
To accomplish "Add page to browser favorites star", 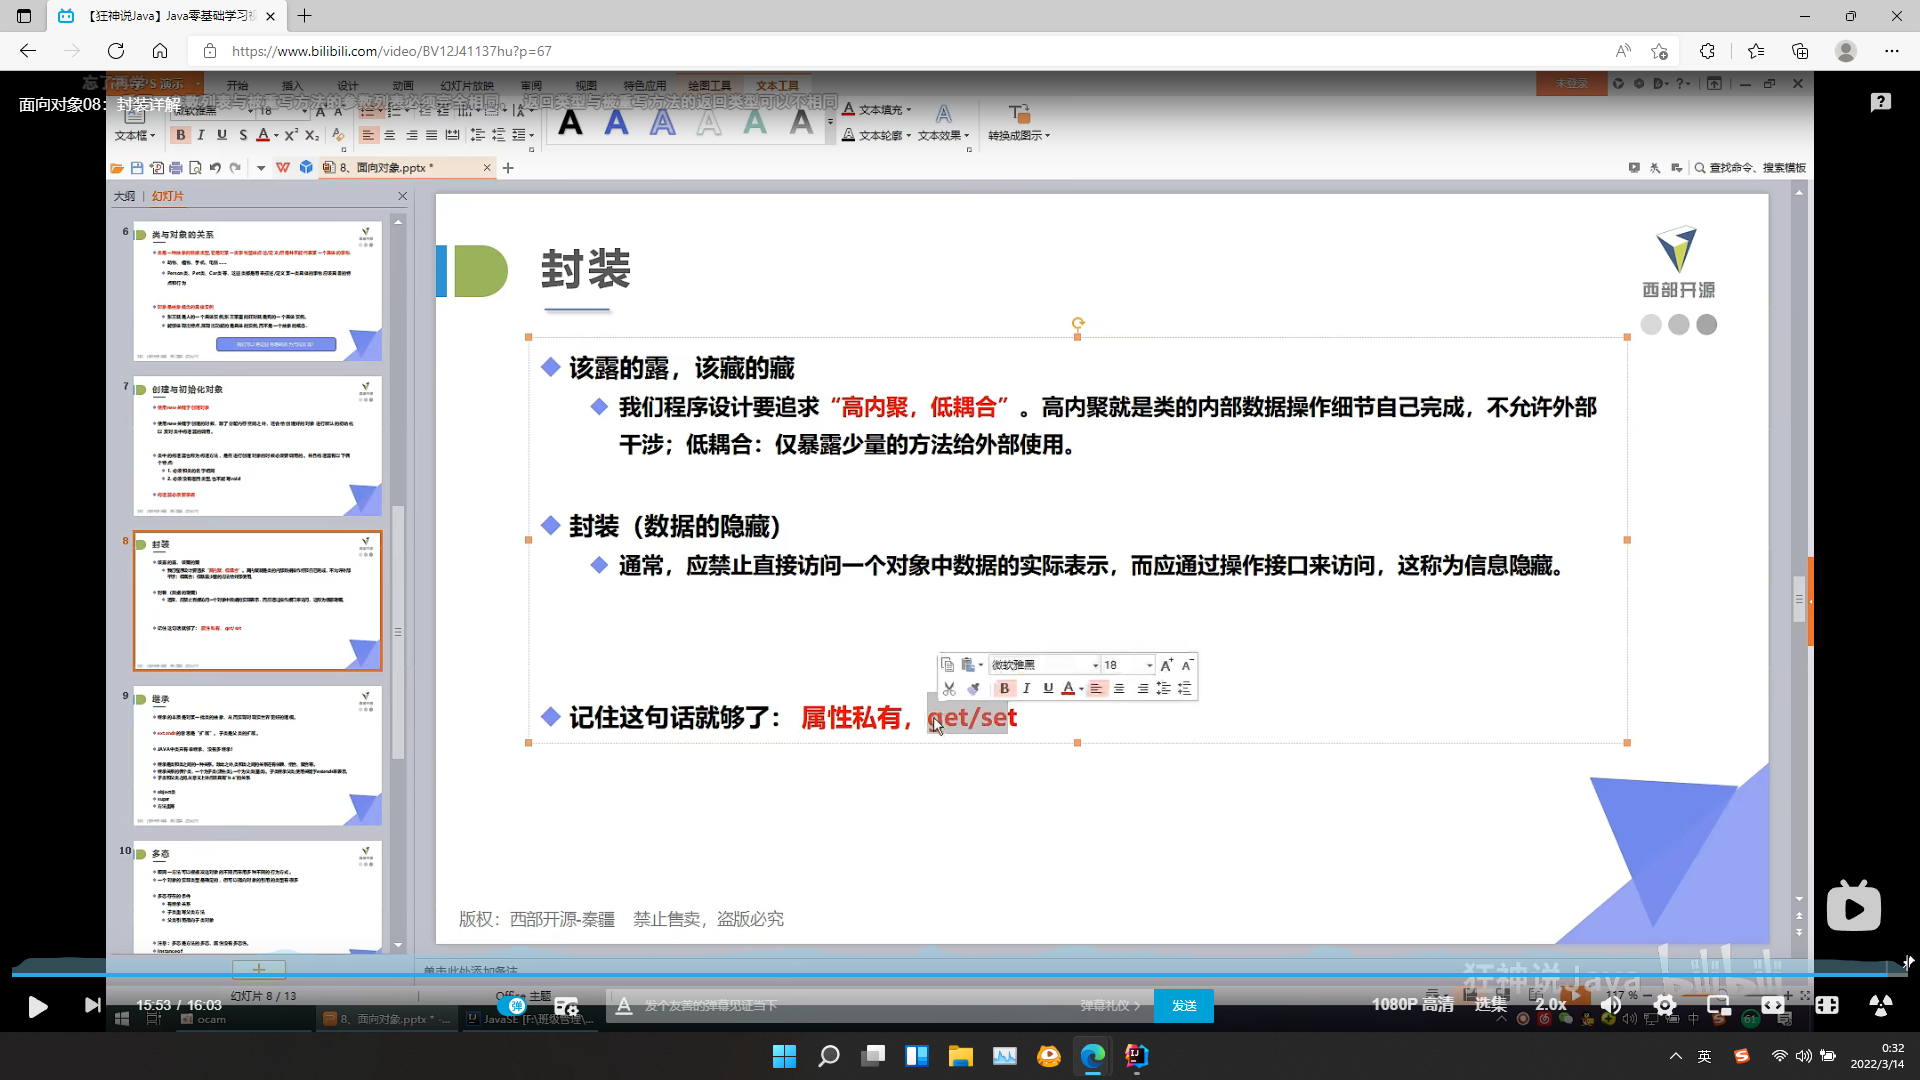I will [x=1660, y=51].
